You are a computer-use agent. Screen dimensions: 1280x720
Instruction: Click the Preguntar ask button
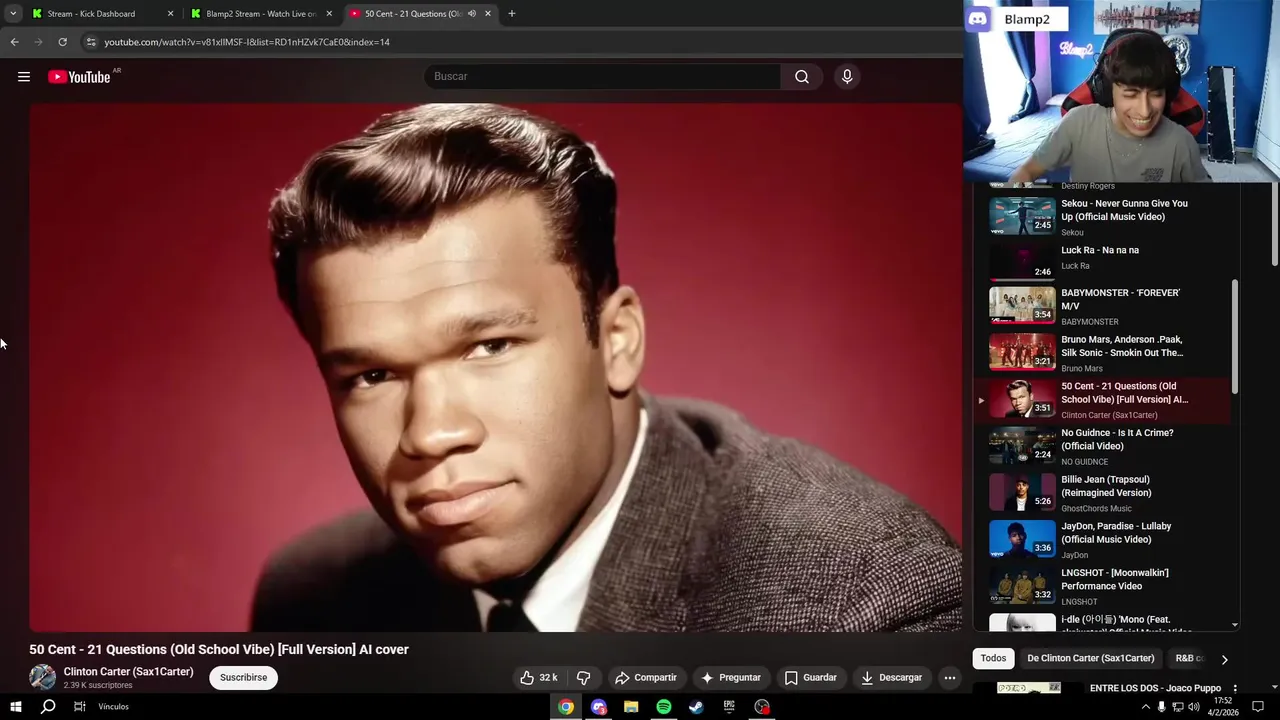731,678
